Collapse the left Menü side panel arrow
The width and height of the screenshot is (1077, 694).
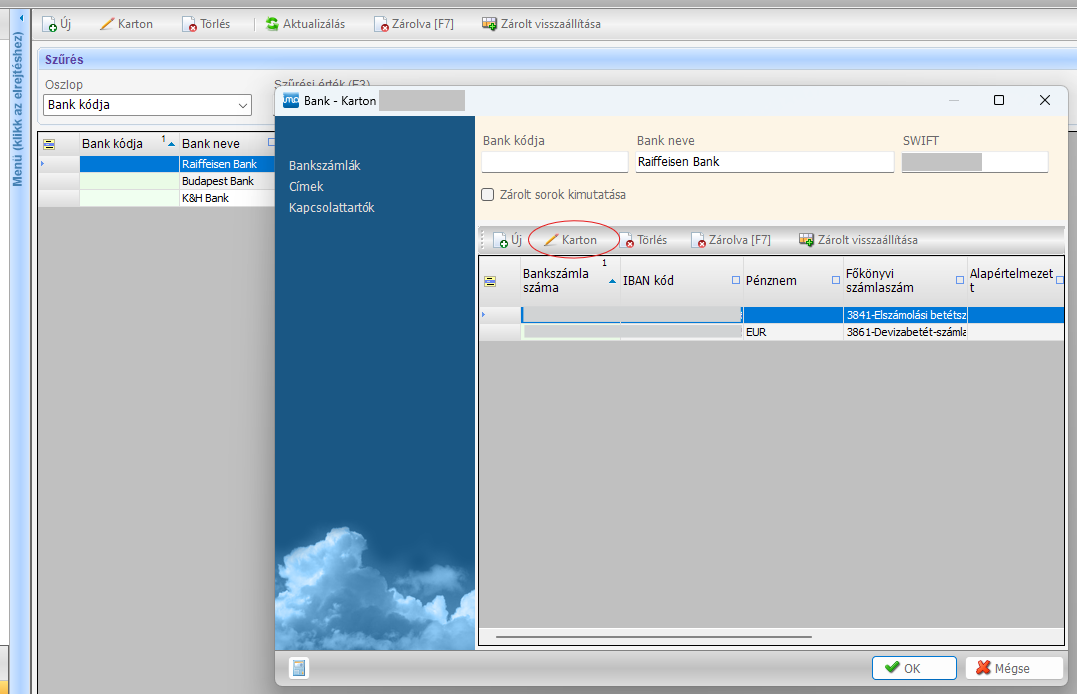point(22,18)
